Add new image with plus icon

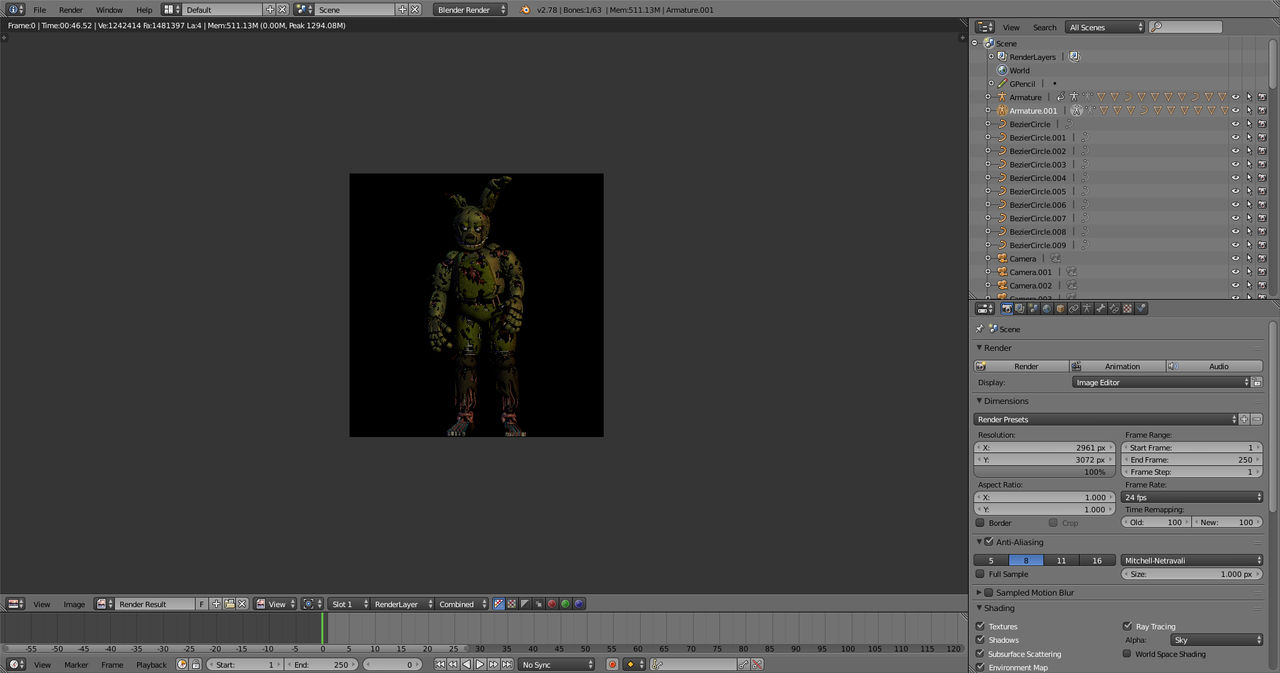216,604
